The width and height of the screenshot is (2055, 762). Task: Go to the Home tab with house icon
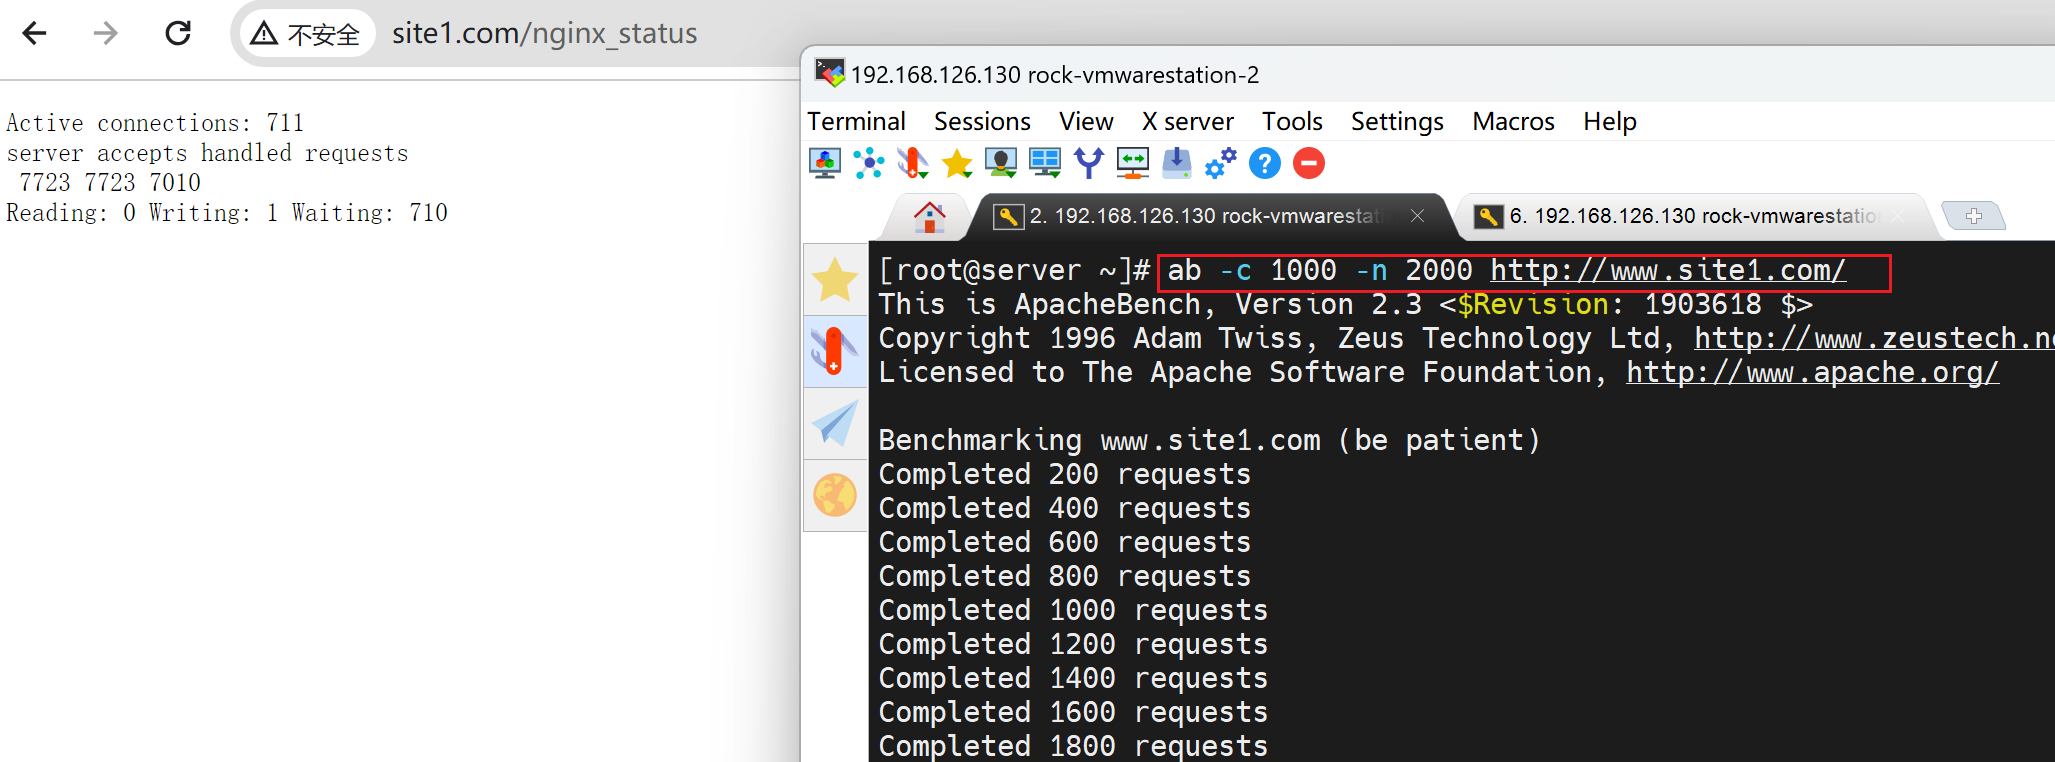point(929,216)
